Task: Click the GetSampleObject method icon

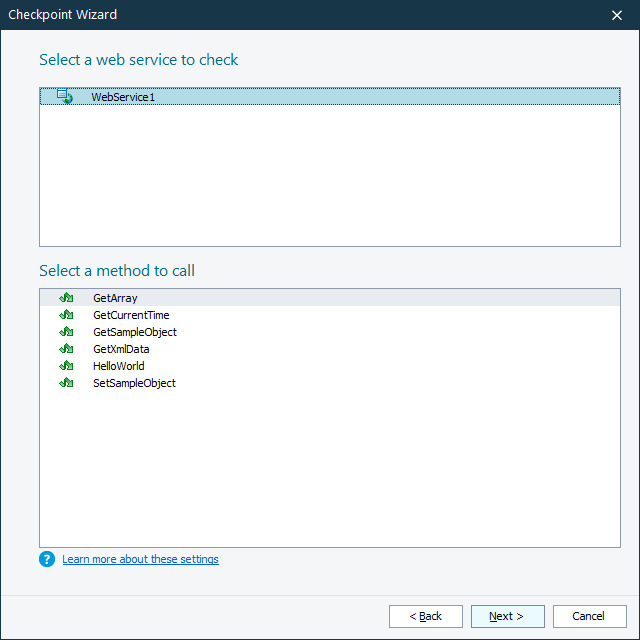Action: [x=67, y=332]
